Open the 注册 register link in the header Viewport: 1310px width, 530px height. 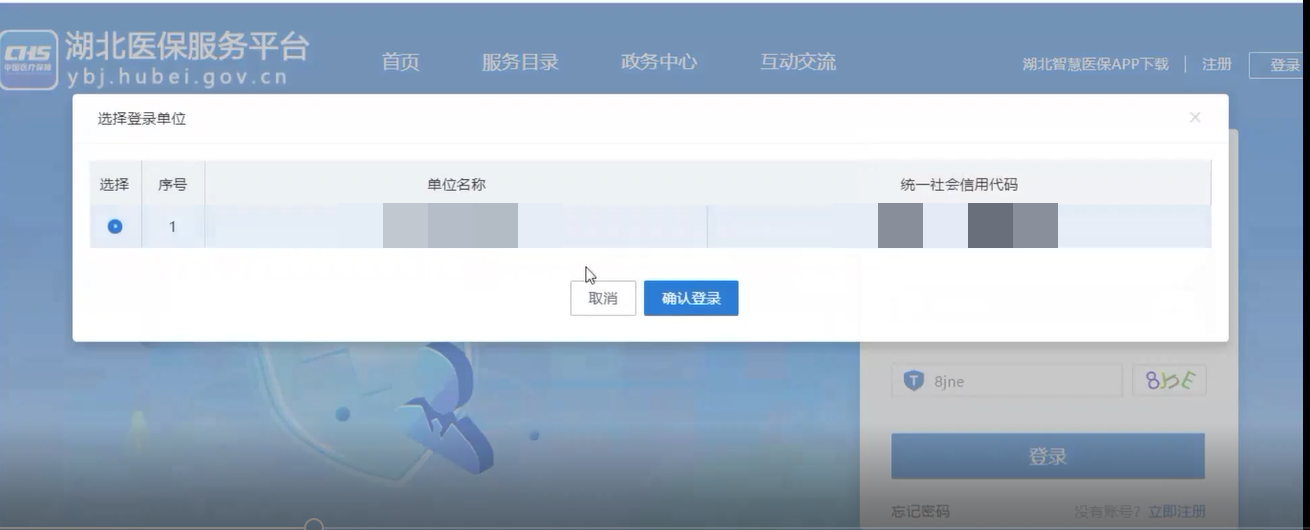point(1217,65)
